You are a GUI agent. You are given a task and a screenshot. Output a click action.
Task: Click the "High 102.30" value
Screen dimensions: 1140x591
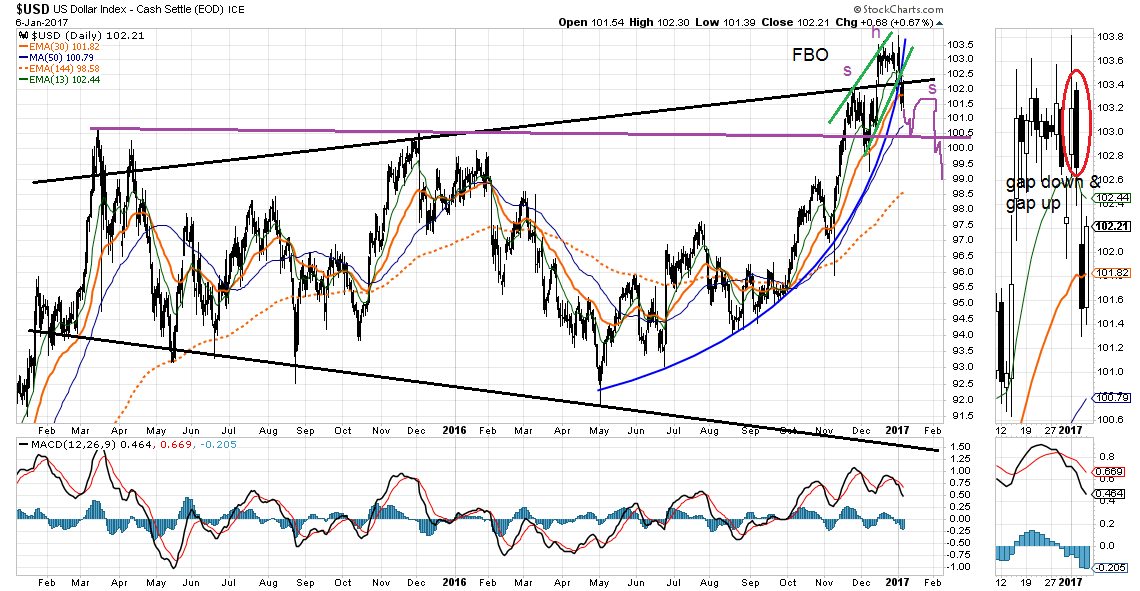[659, 23]
